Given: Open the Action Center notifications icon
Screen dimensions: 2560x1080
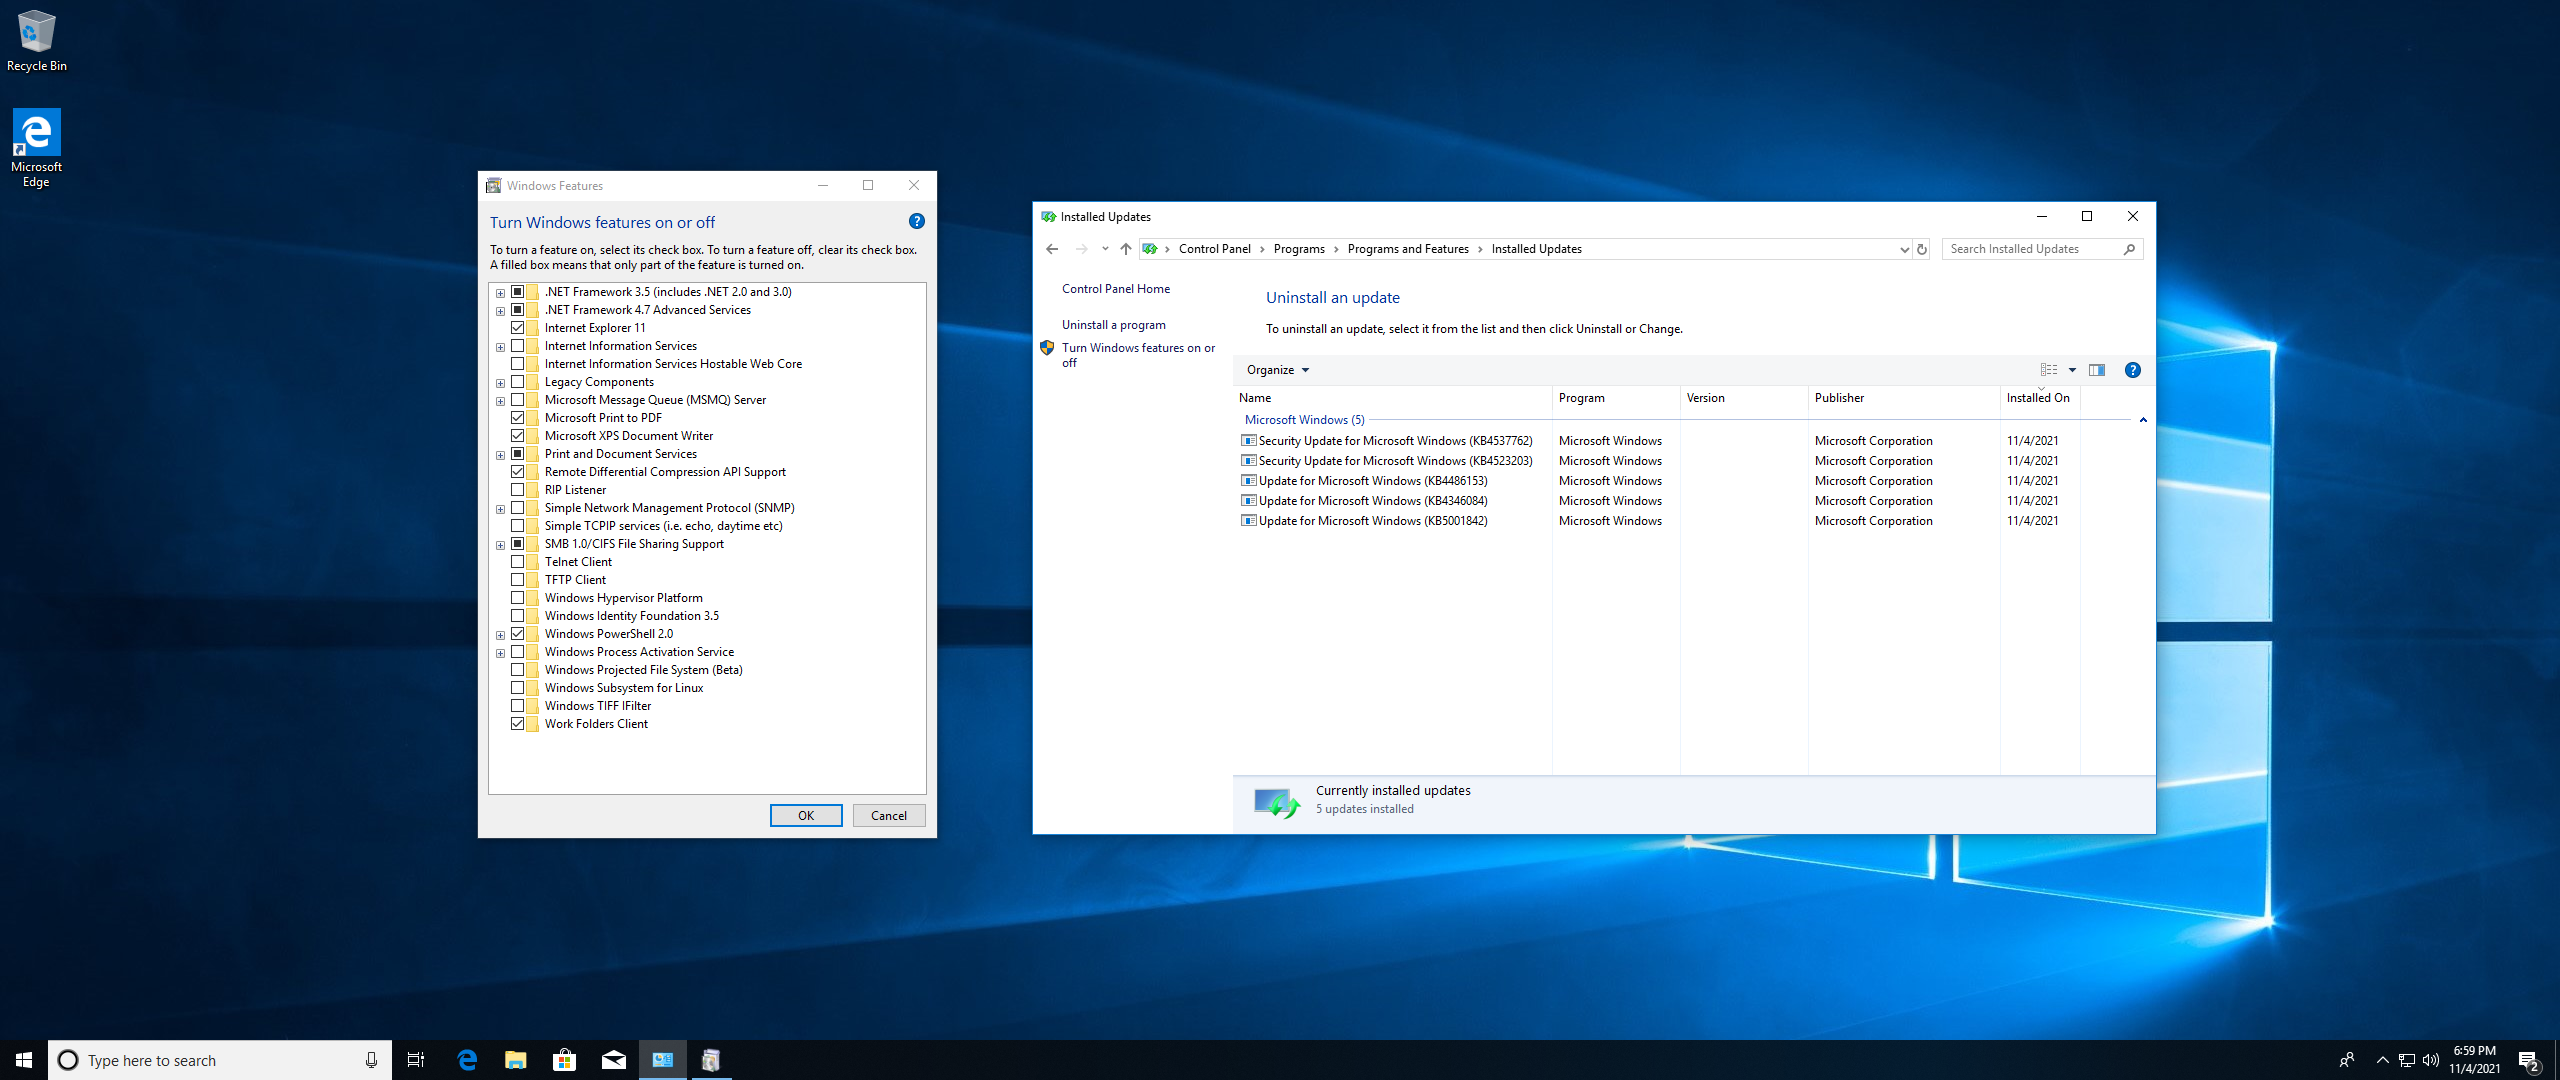Looking at the screenshot, I should (x=2529, y=1061).
